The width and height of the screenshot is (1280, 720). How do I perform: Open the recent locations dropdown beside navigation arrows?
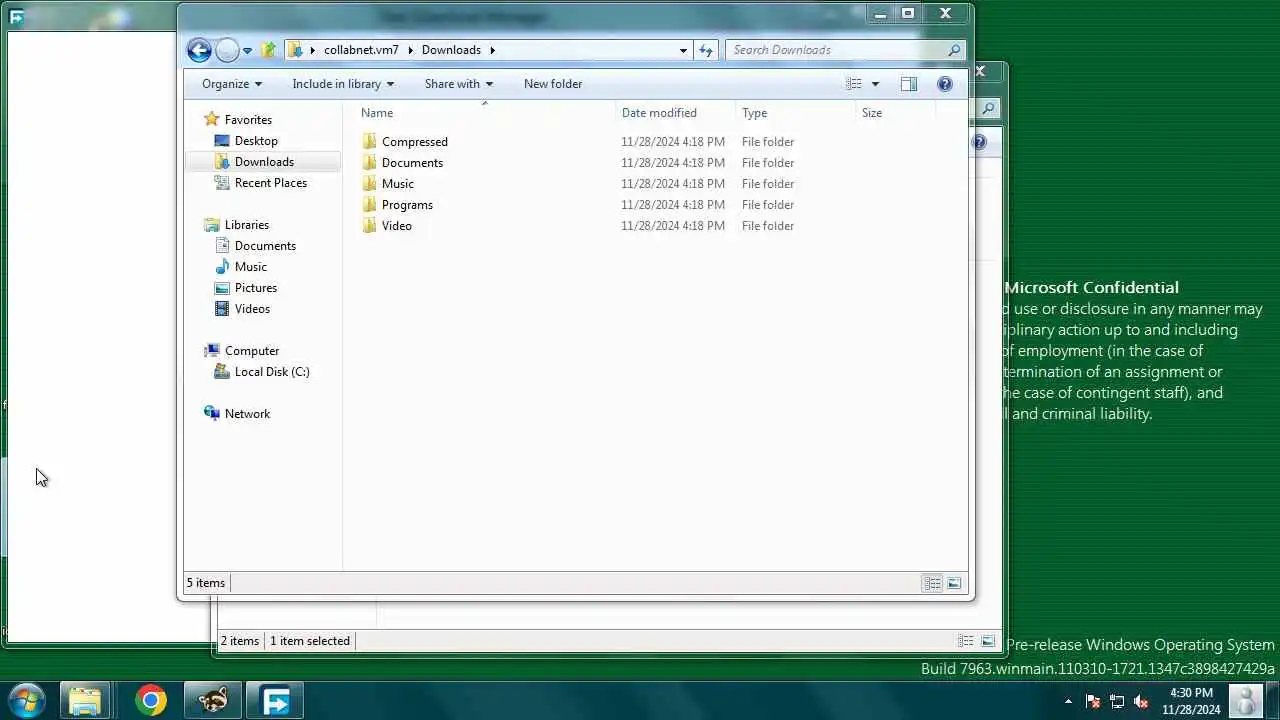(247, 50)
